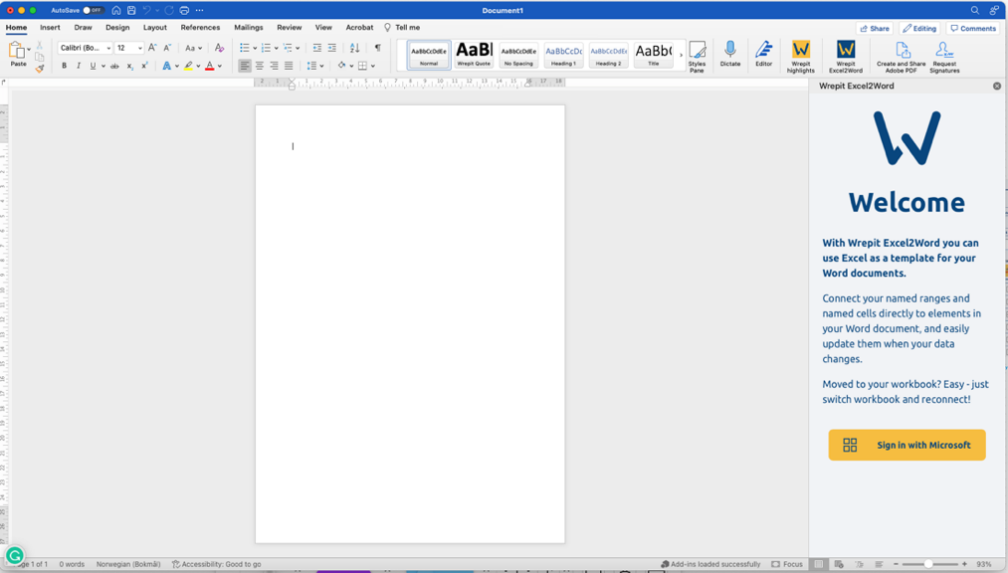Image resolution: width=1008 pixels, height=573 pixels.
Task: Sort text with the A-Z sort icon
Action: click(x=354, y=48)
